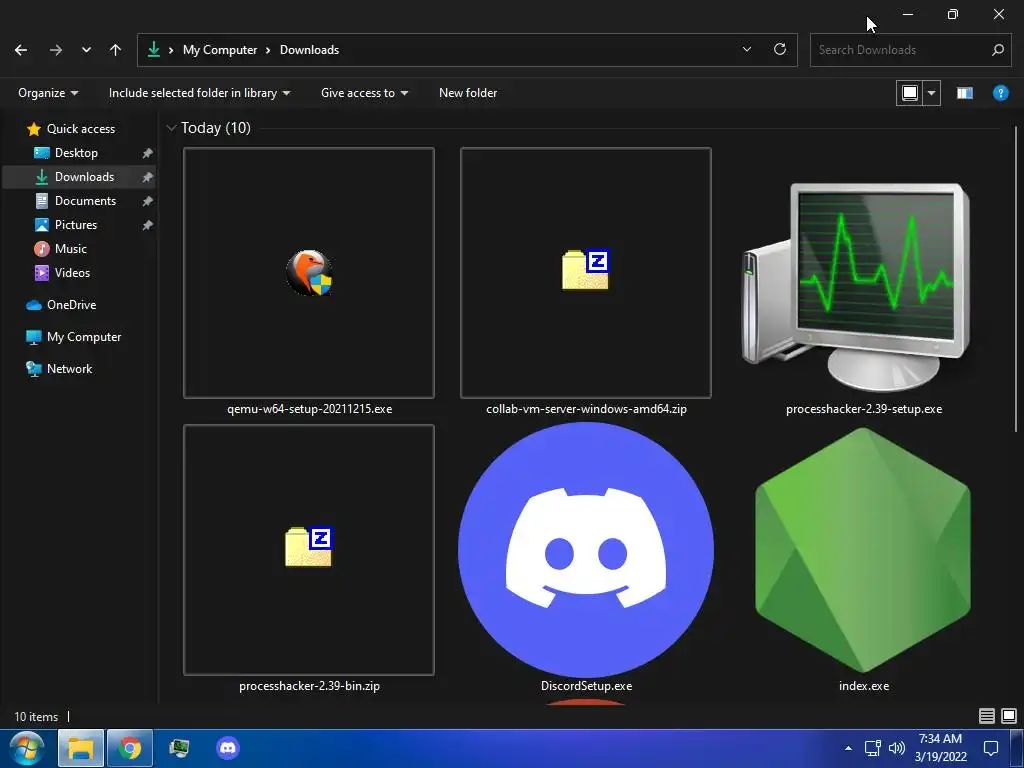Open Documents in the sidebar

pyautogui.click(x=86, y=200)
